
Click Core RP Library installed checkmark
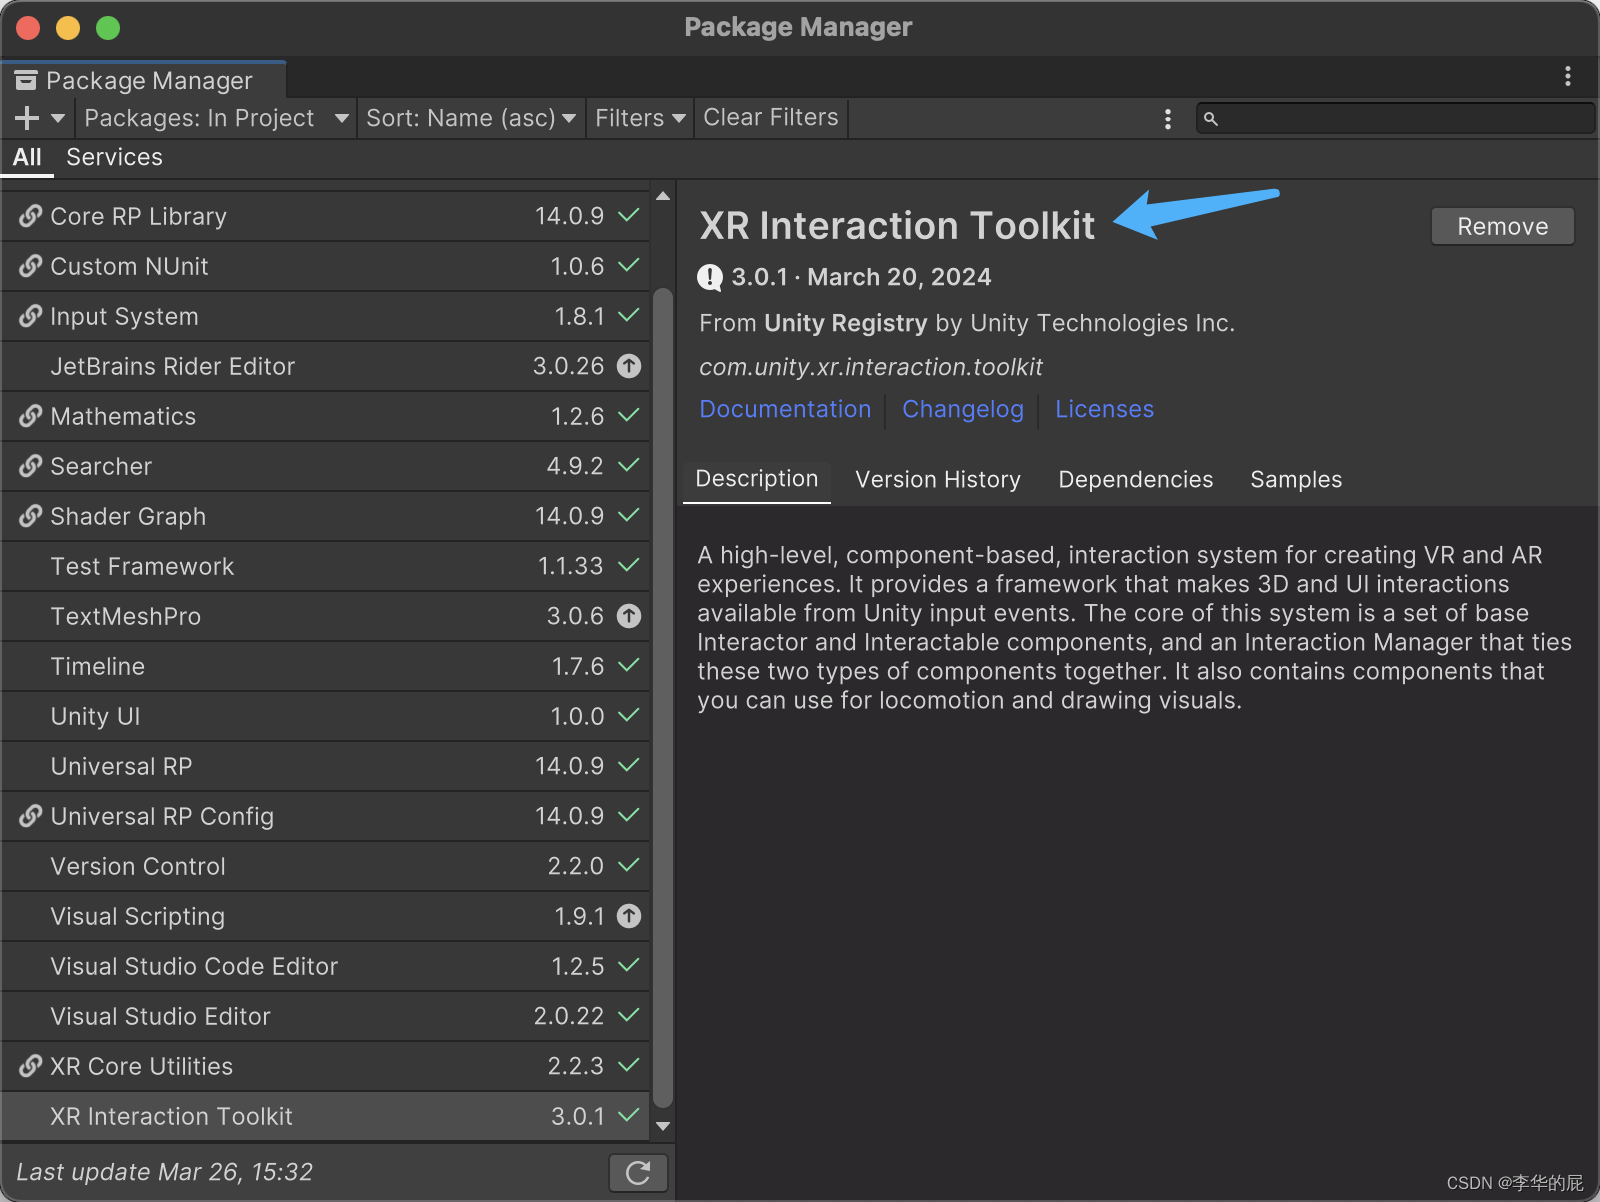click(x=628, y=215)
